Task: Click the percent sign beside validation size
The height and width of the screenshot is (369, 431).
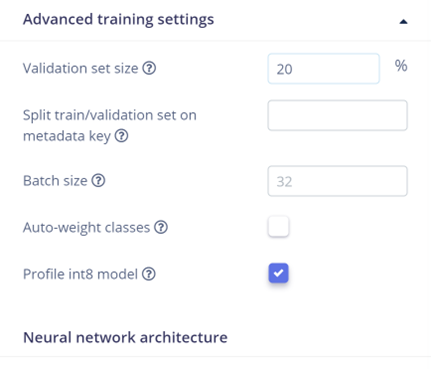Action: 401,66
